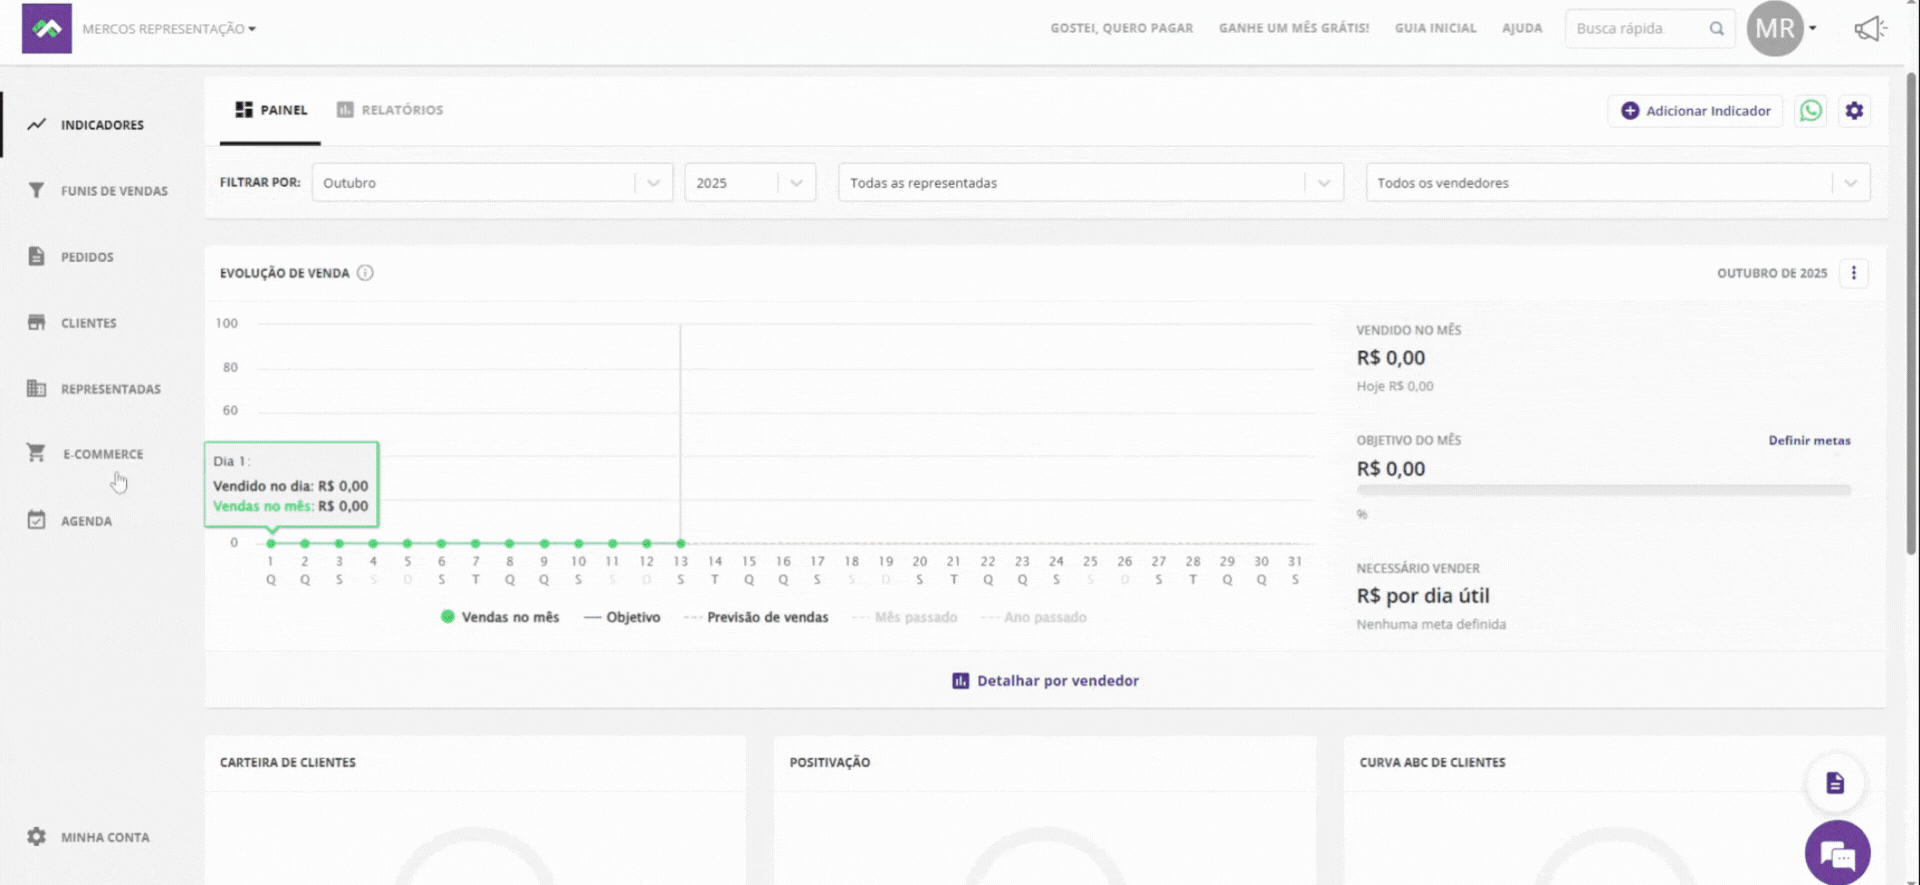The width and height of the screenshot is (1920, 885).
Task: Click the Mercos logo
Action: point(47,28)
